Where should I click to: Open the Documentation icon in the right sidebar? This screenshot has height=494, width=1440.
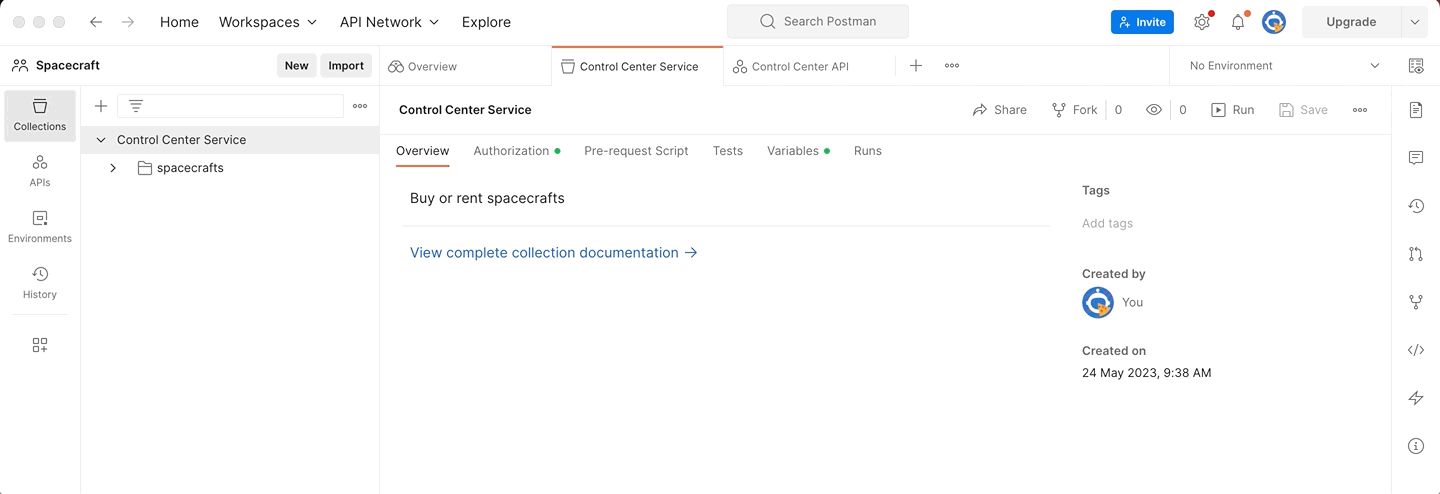pos(1416,110)
